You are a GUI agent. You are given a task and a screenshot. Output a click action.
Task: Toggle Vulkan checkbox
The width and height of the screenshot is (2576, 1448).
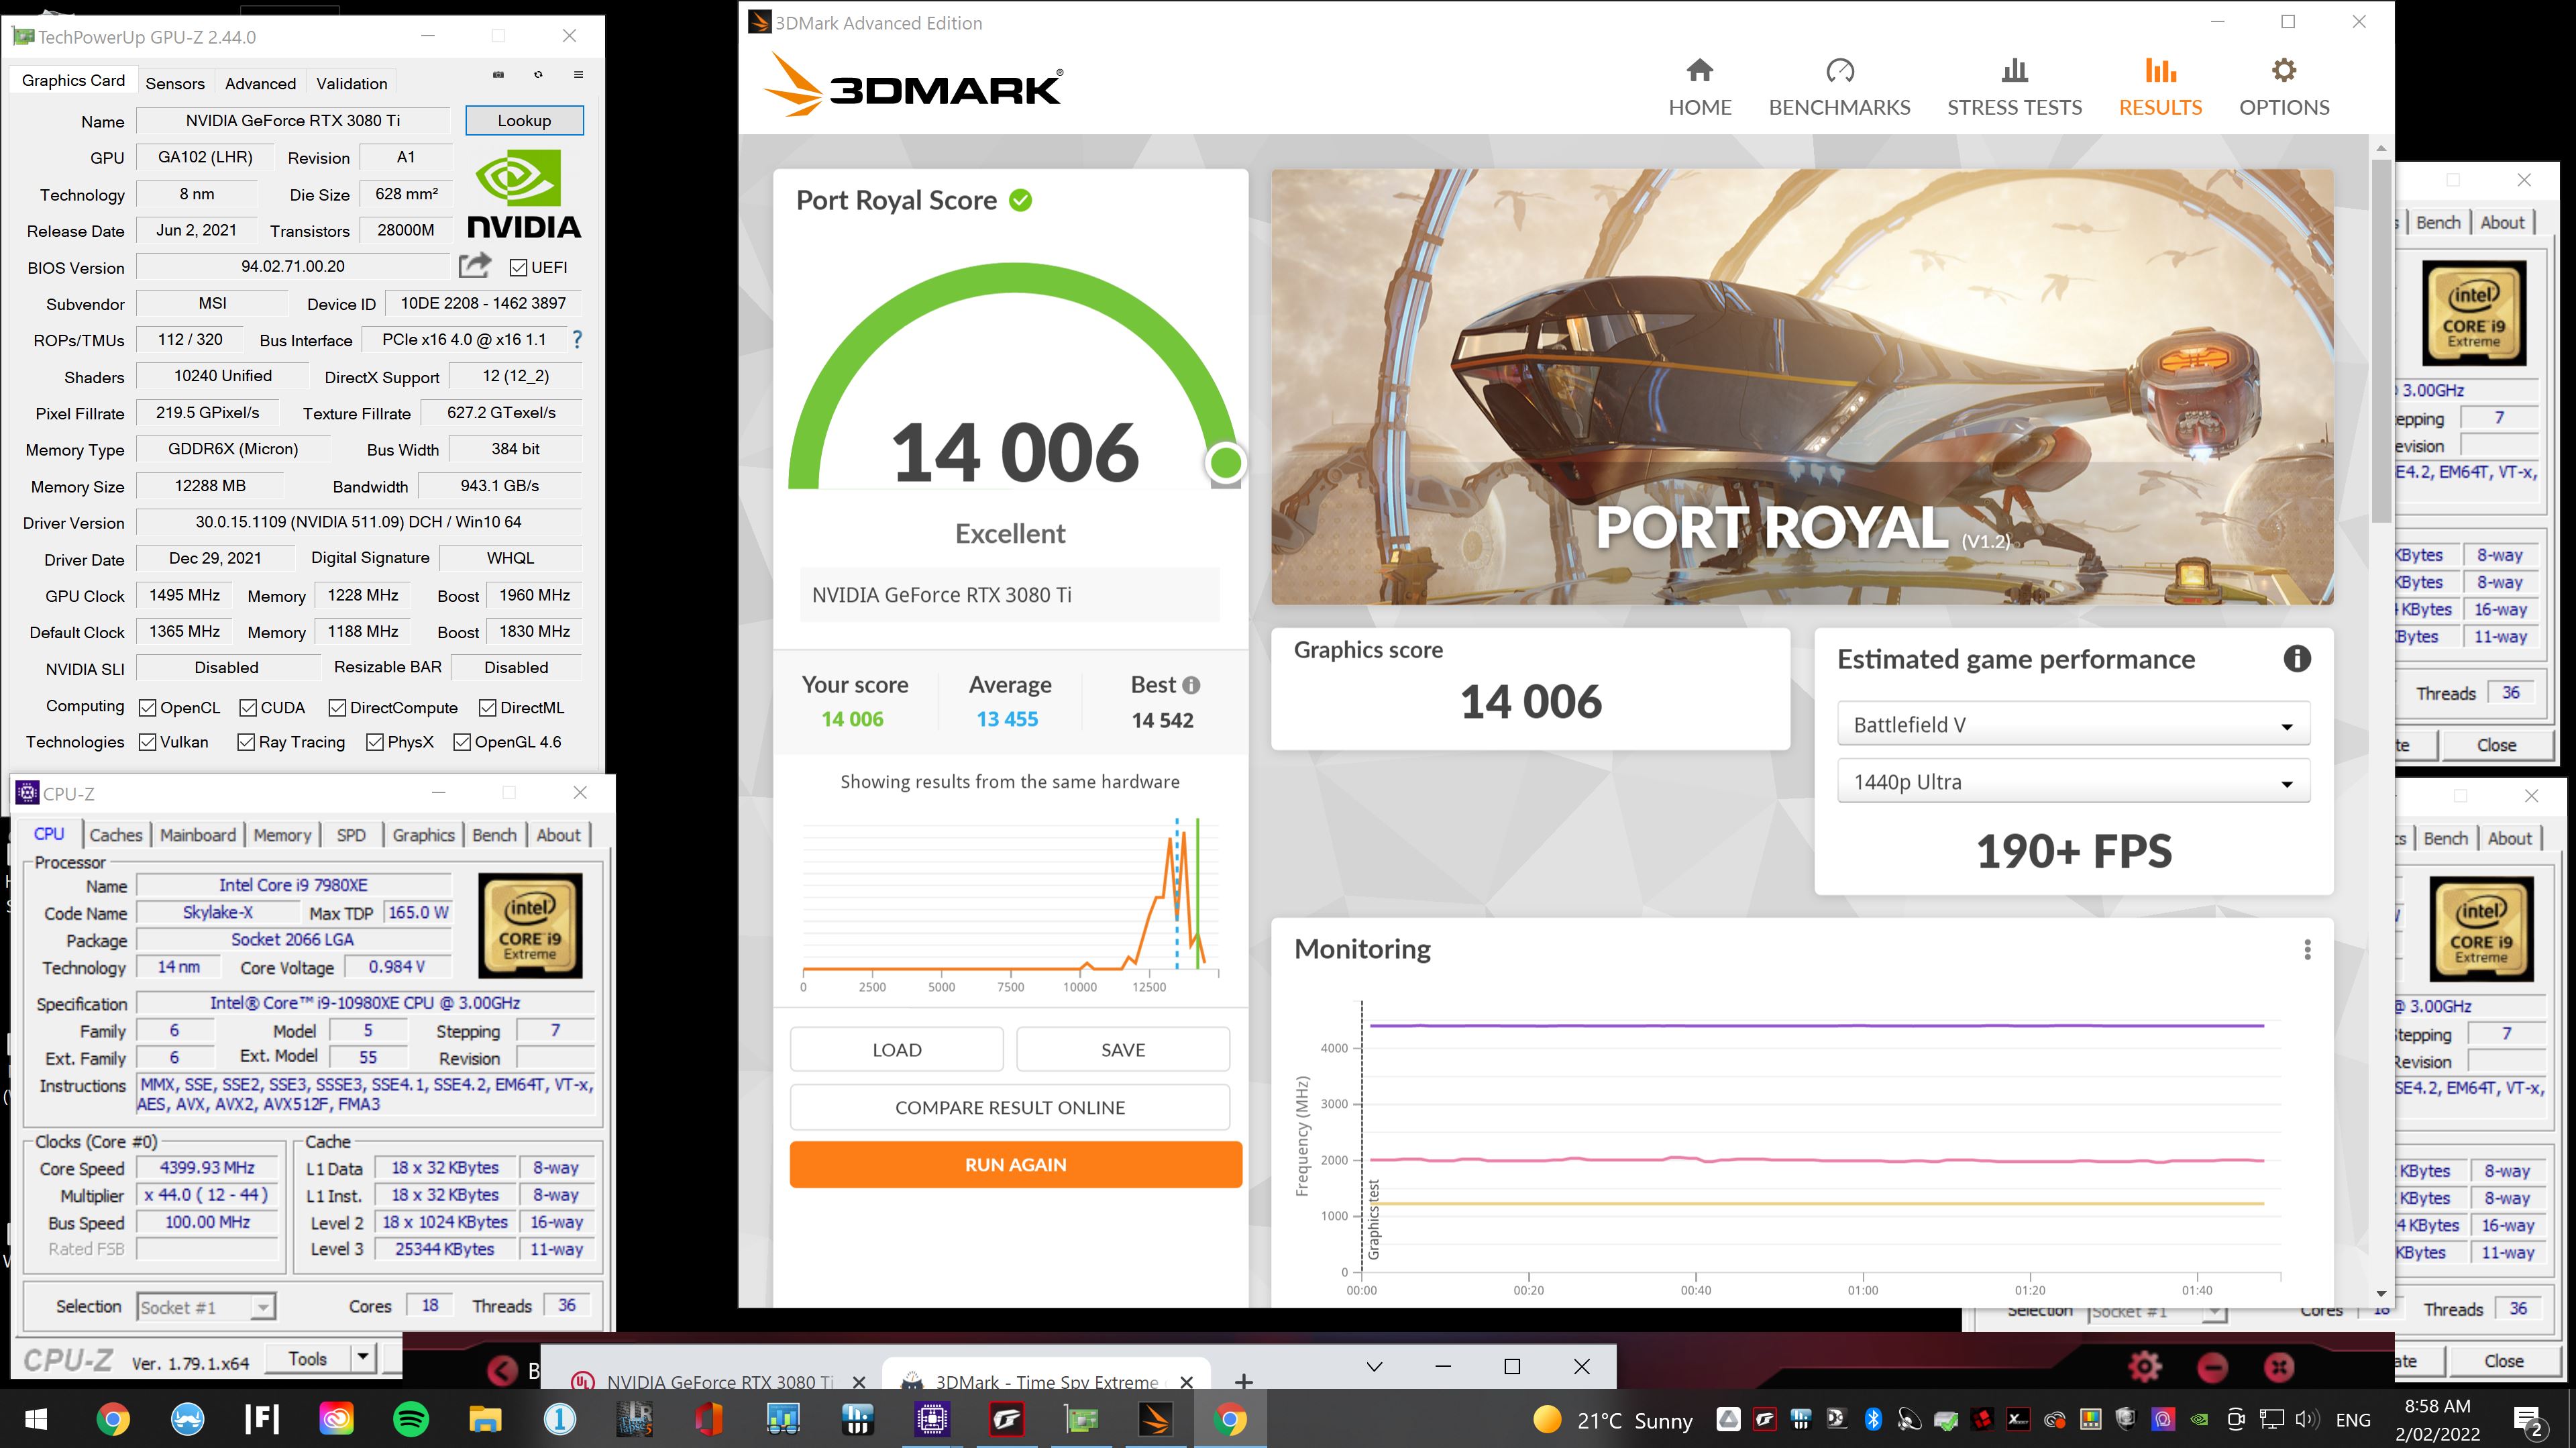[x=148, y=742]
